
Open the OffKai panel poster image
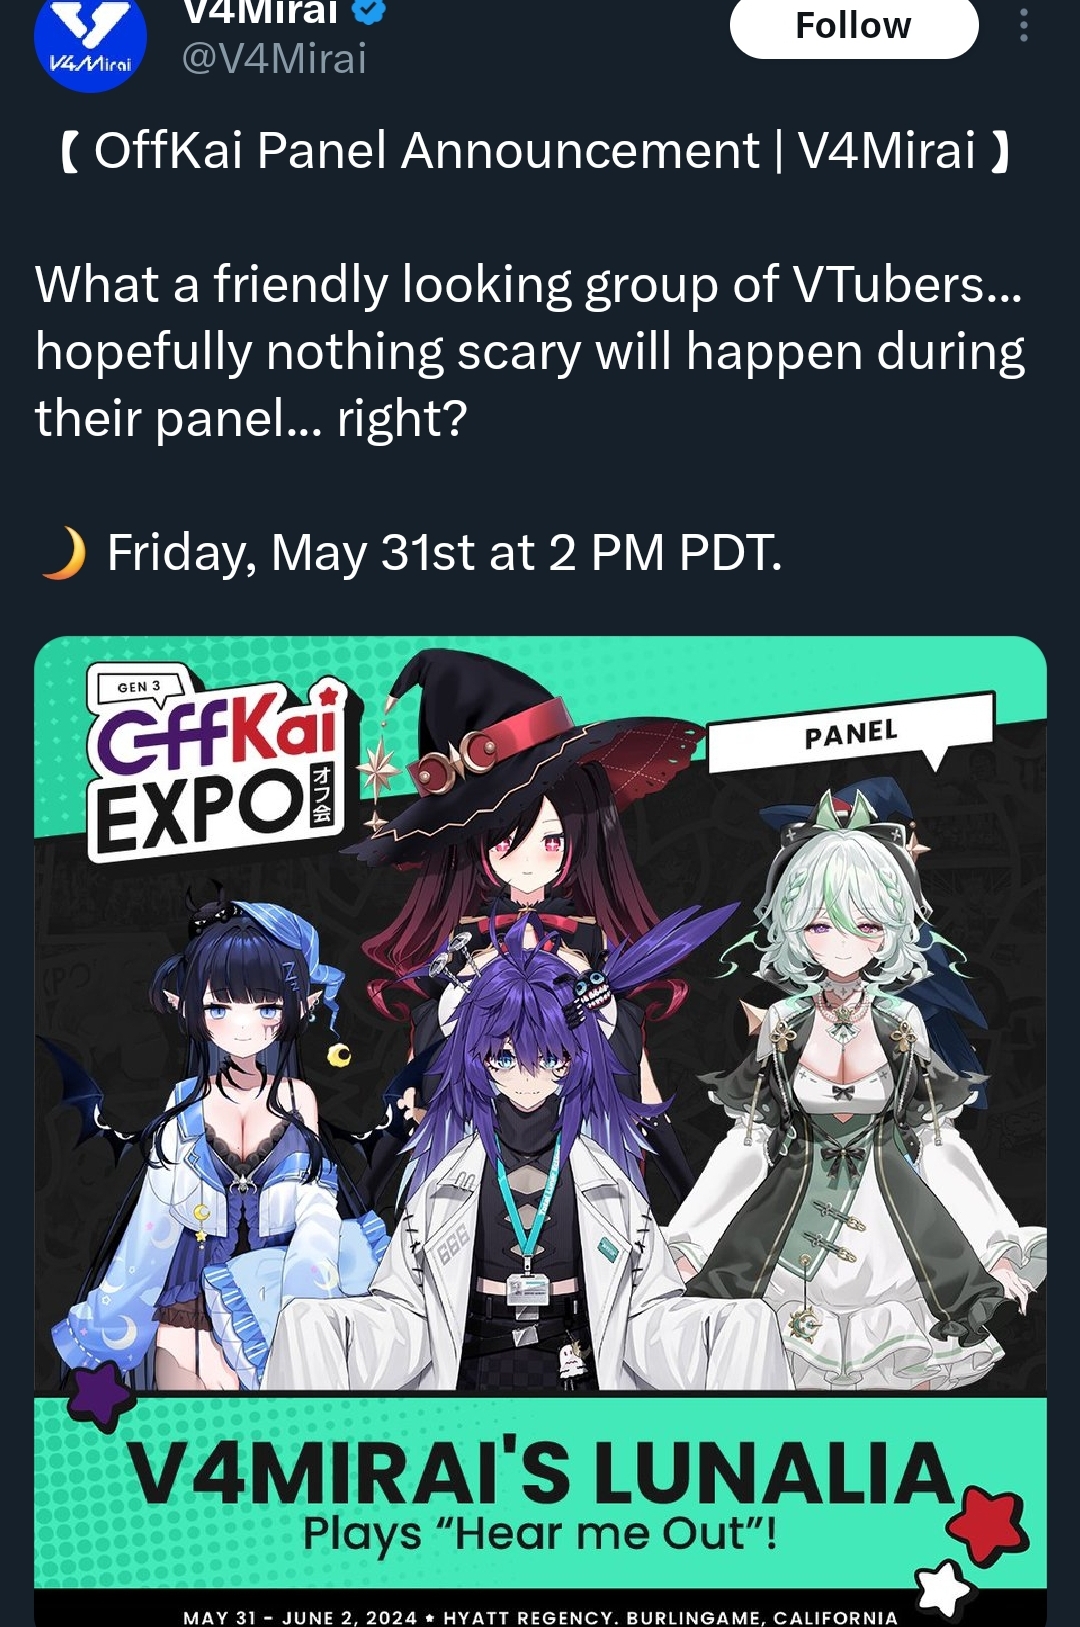point(540,1130)
